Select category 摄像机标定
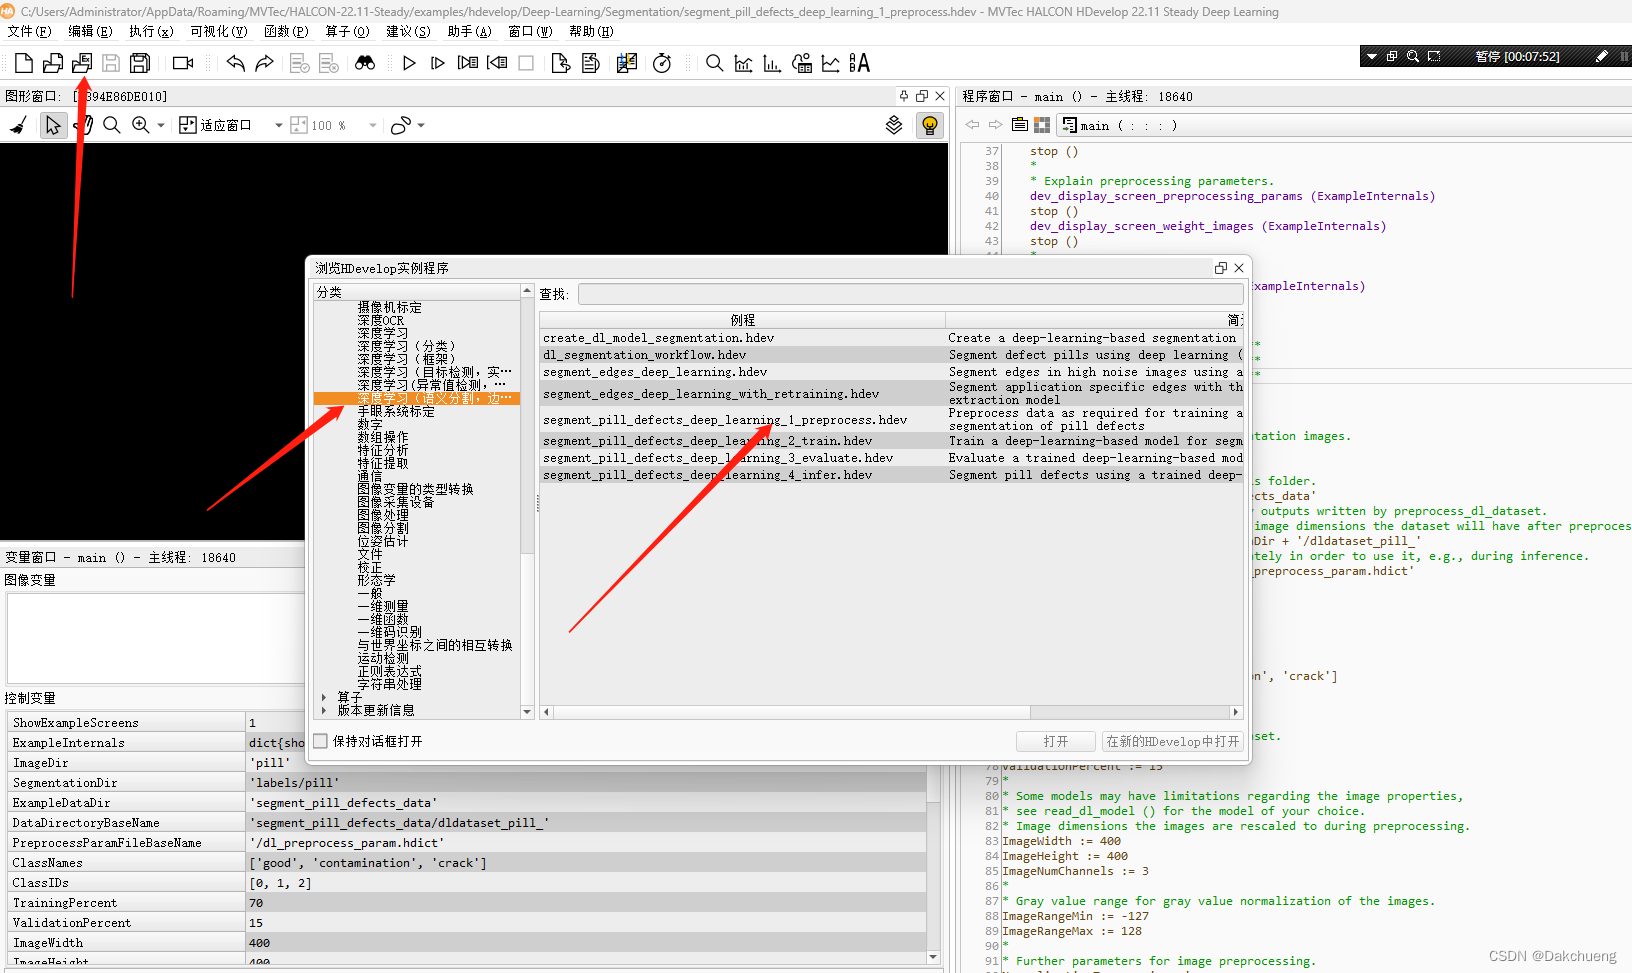Viewport: 1632px width, 973px height. pos(390,307)
